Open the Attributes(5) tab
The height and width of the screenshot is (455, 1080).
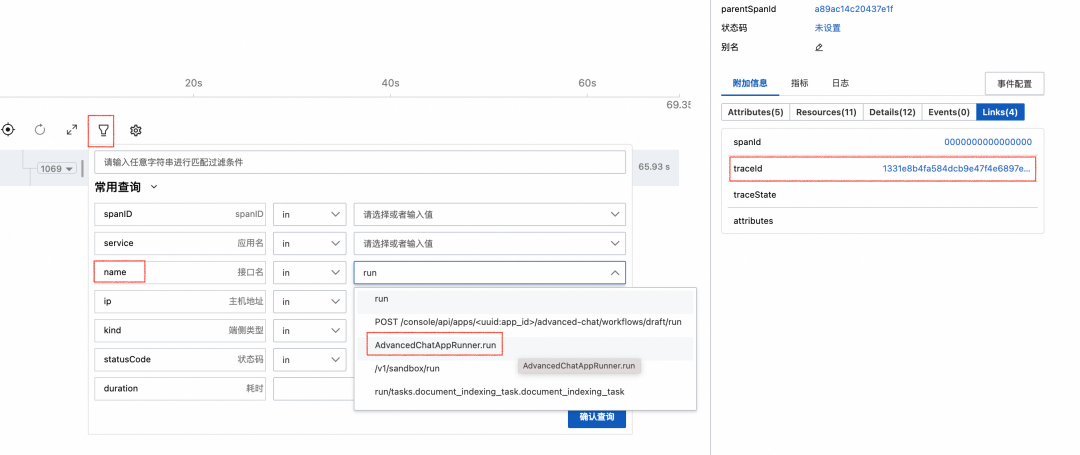(755, 112)
